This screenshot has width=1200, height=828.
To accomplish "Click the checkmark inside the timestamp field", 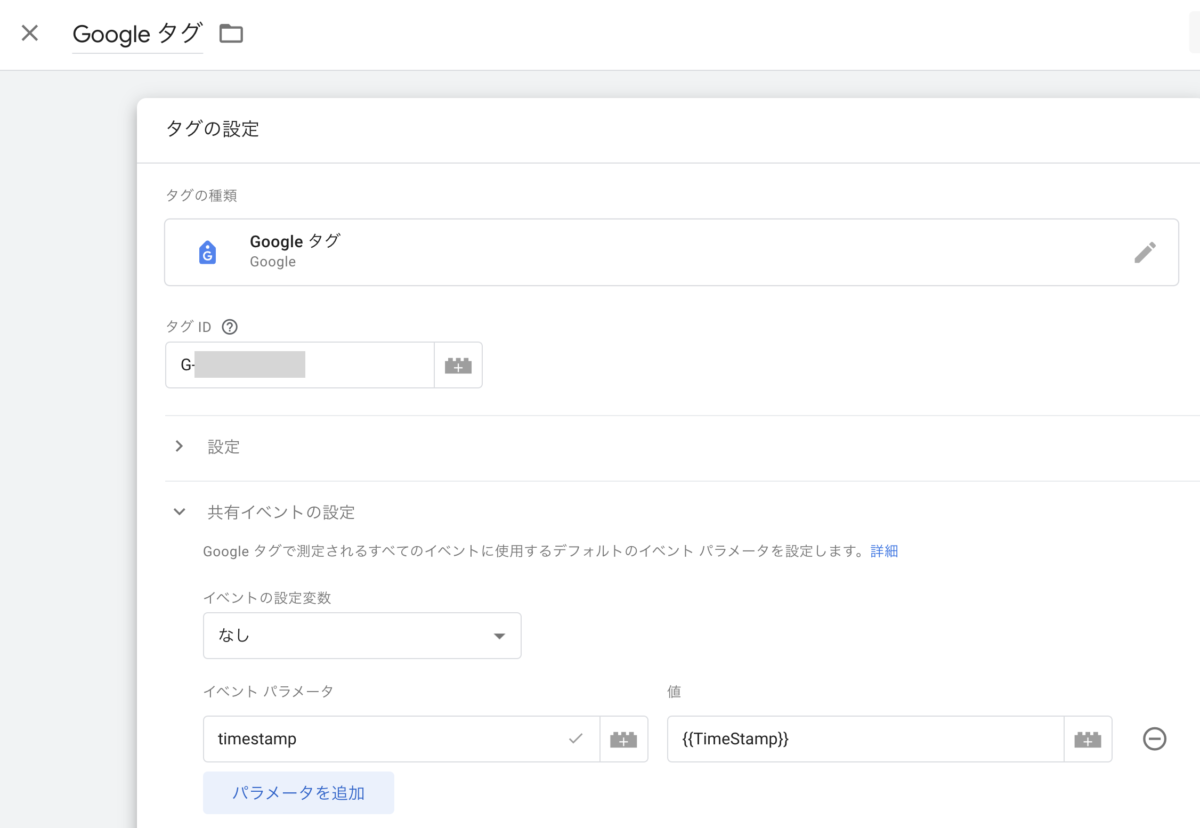I will pyautogui.click(x=575, y=739).
